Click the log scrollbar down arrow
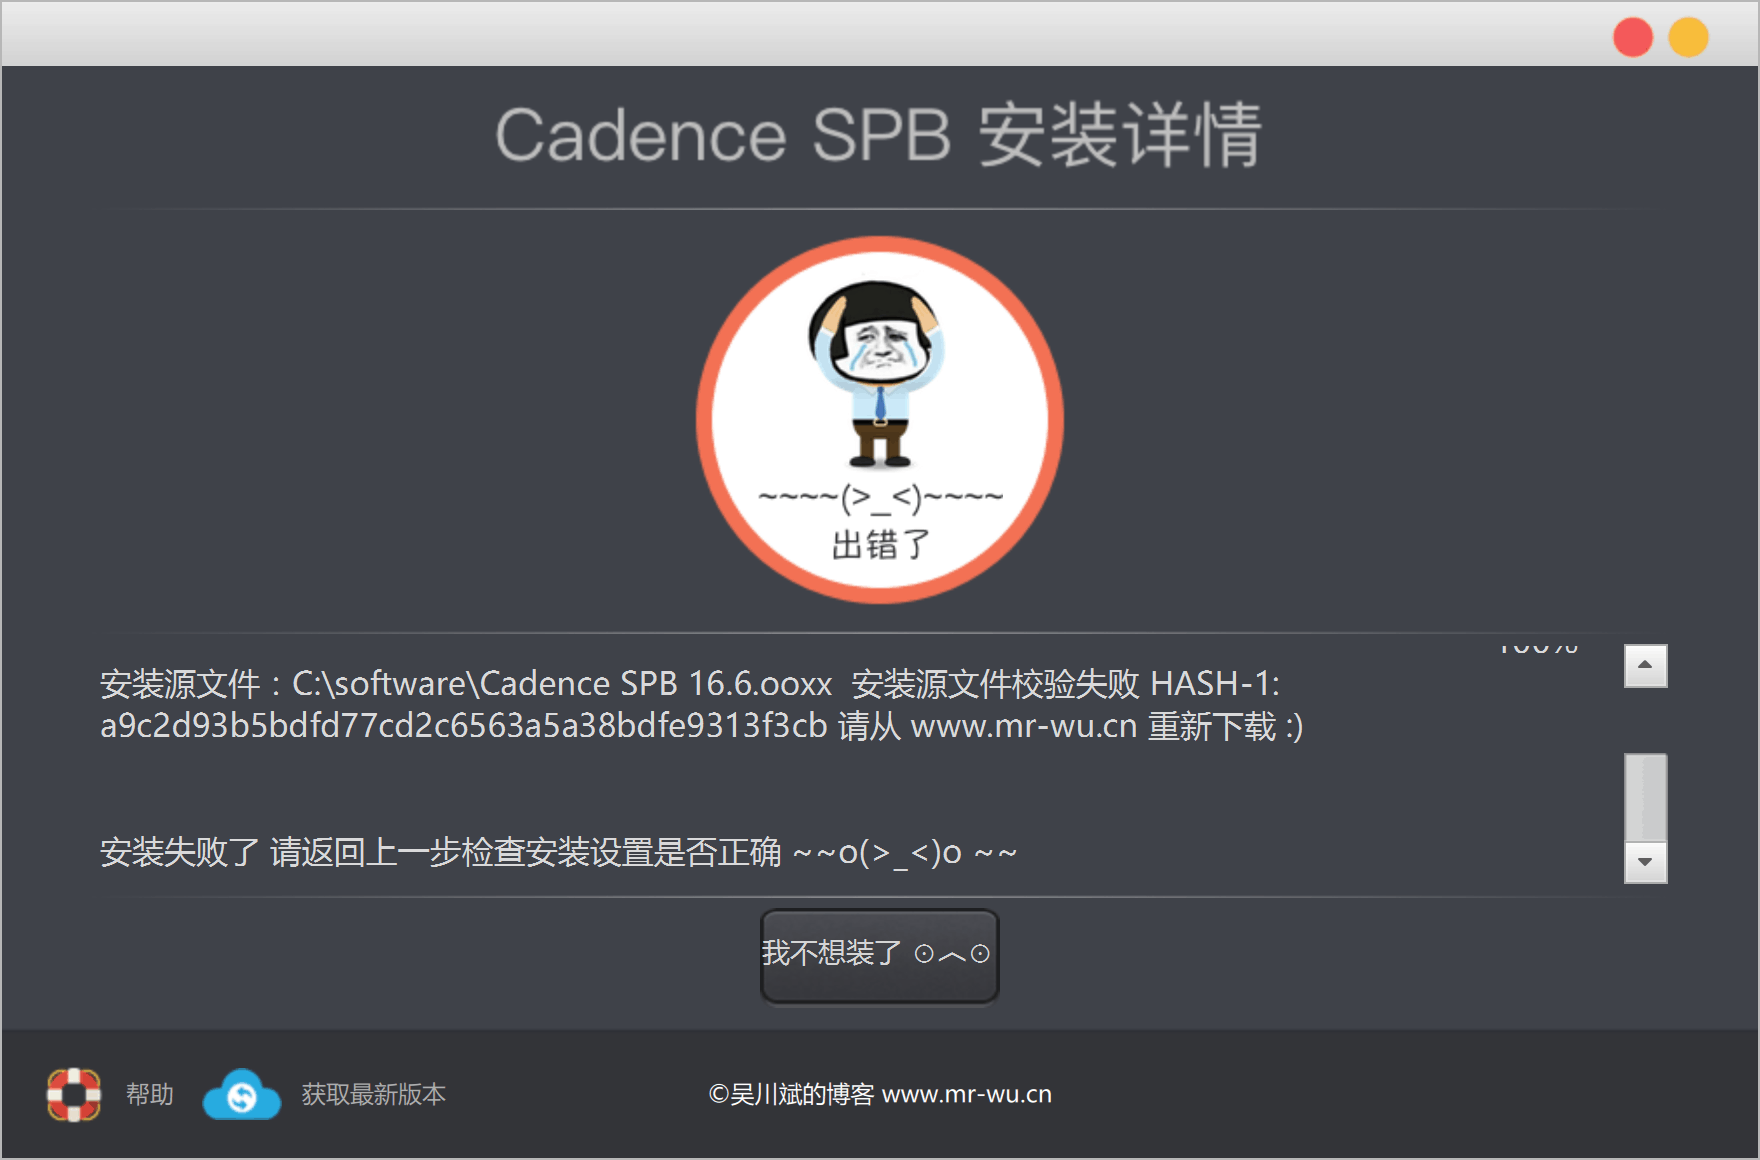 coord(1645,862)
